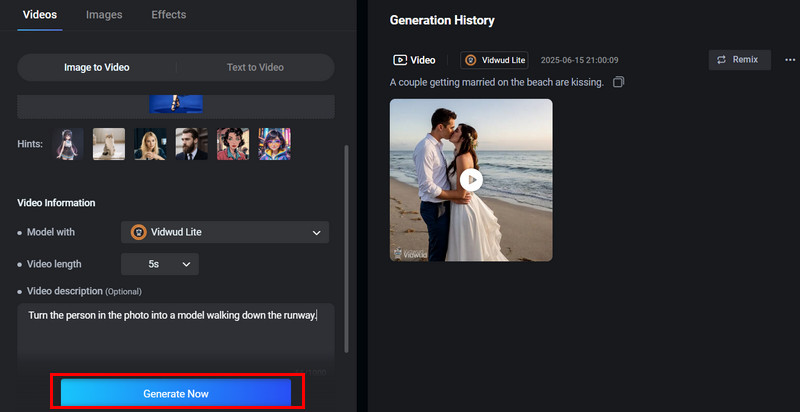The image size is (800, 412).
Task: Select the Videos tab
Action: [x=40, y=15]
